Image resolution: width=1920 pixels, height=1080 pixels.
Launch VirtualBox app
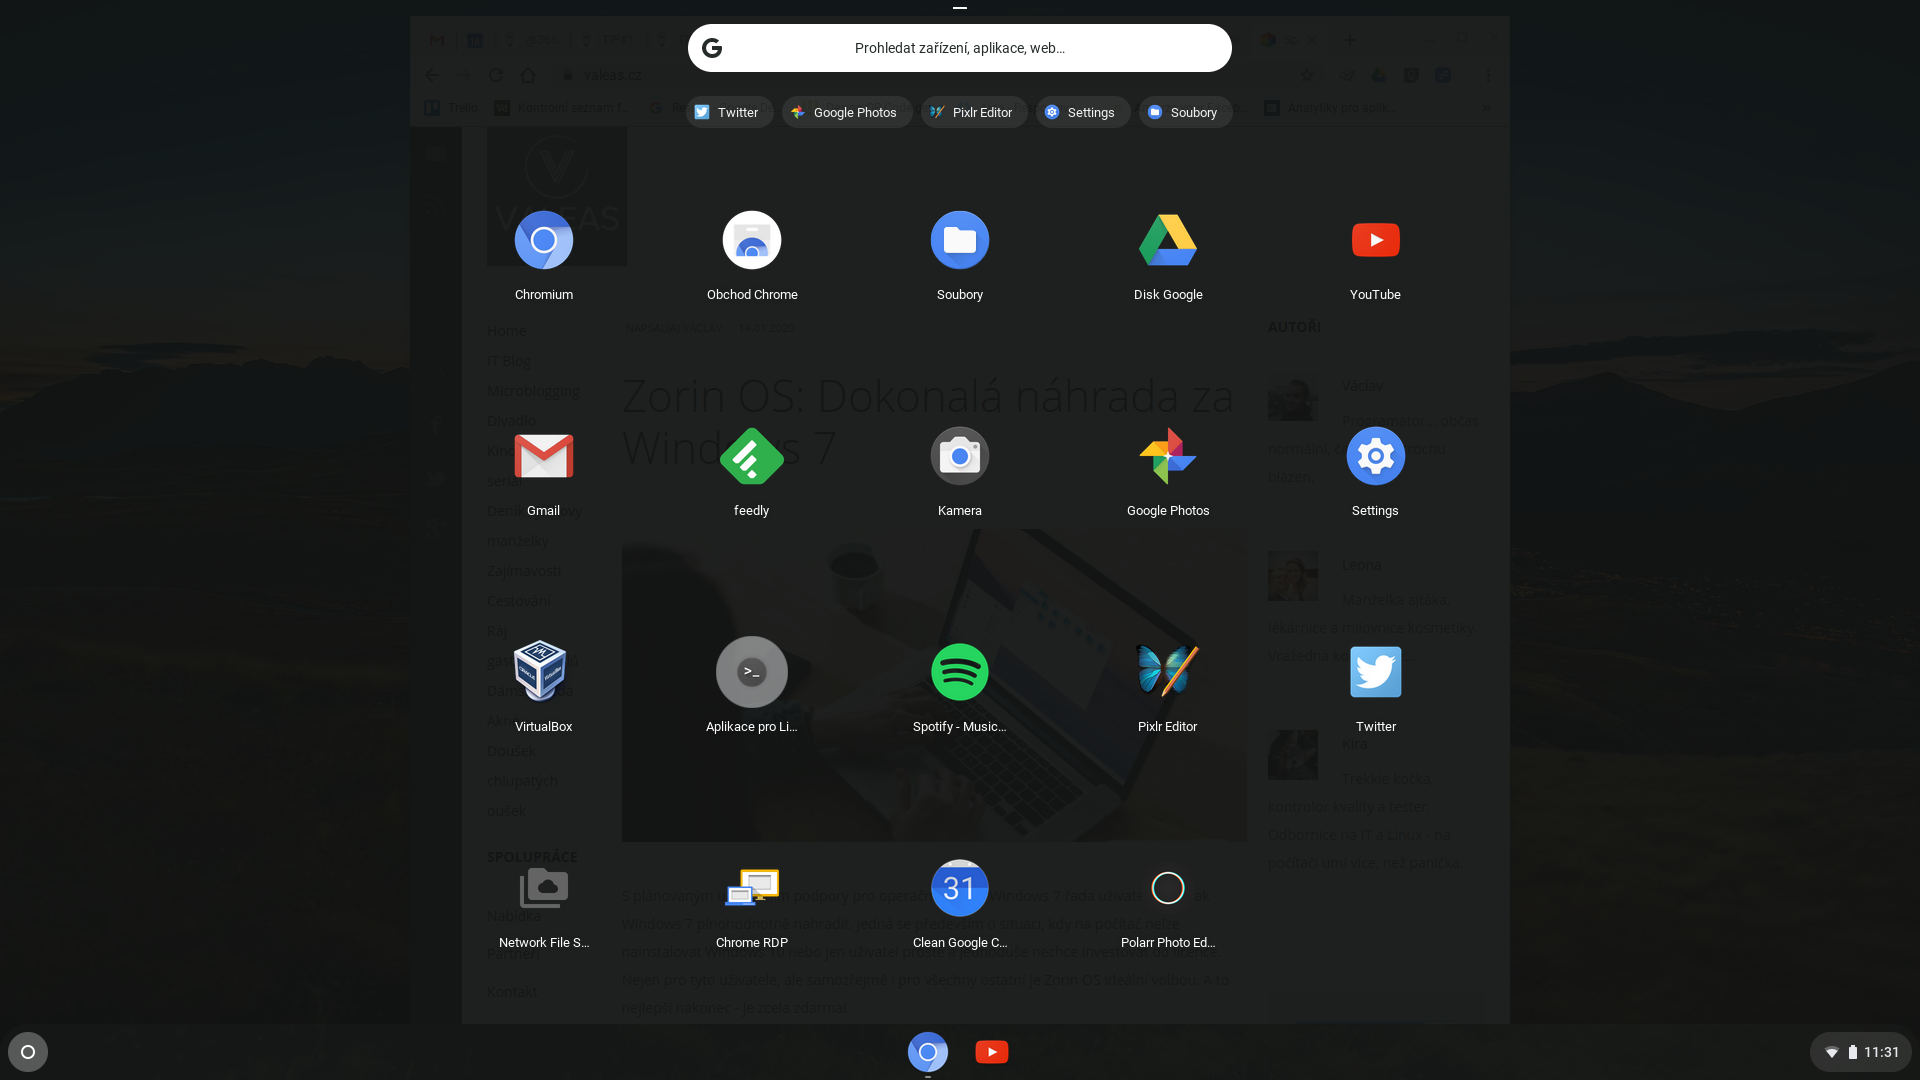pyautogui.click(x=543, y=672)
